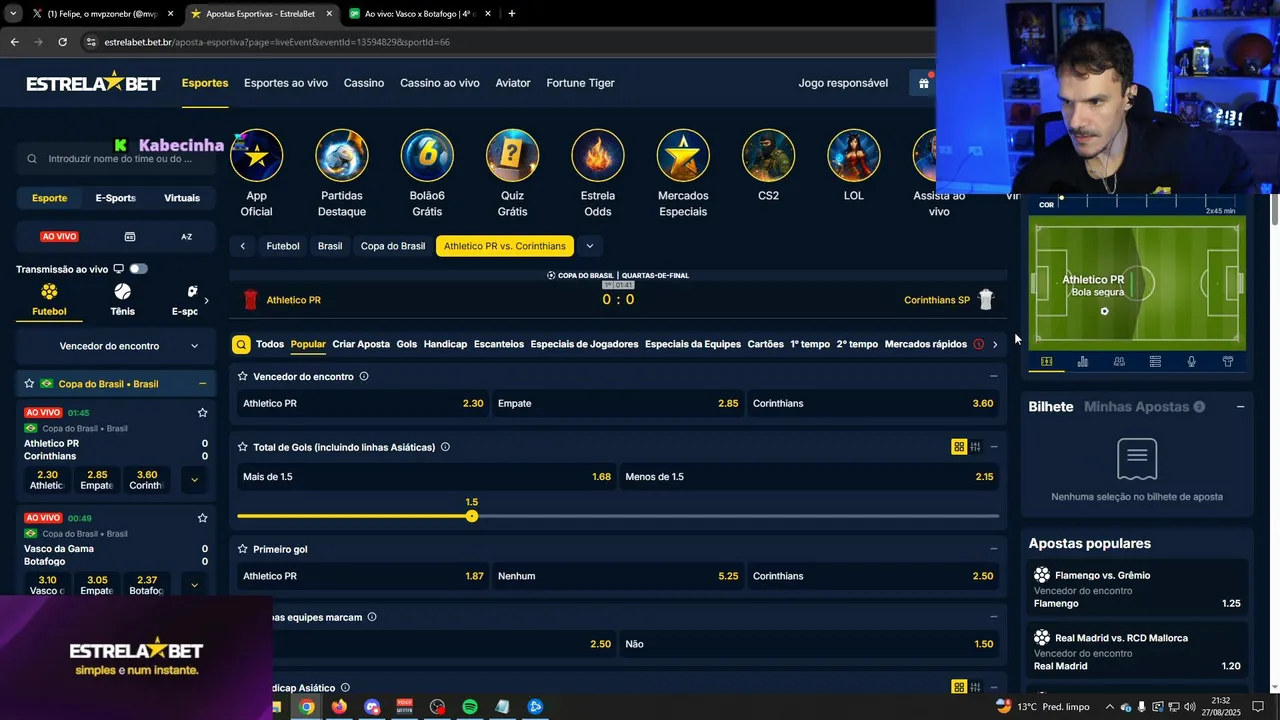The height and width of the screenshot is (720, 1280).
Task: Click the EstrelaBet logo in the header
Action: [x=93, y=82]
